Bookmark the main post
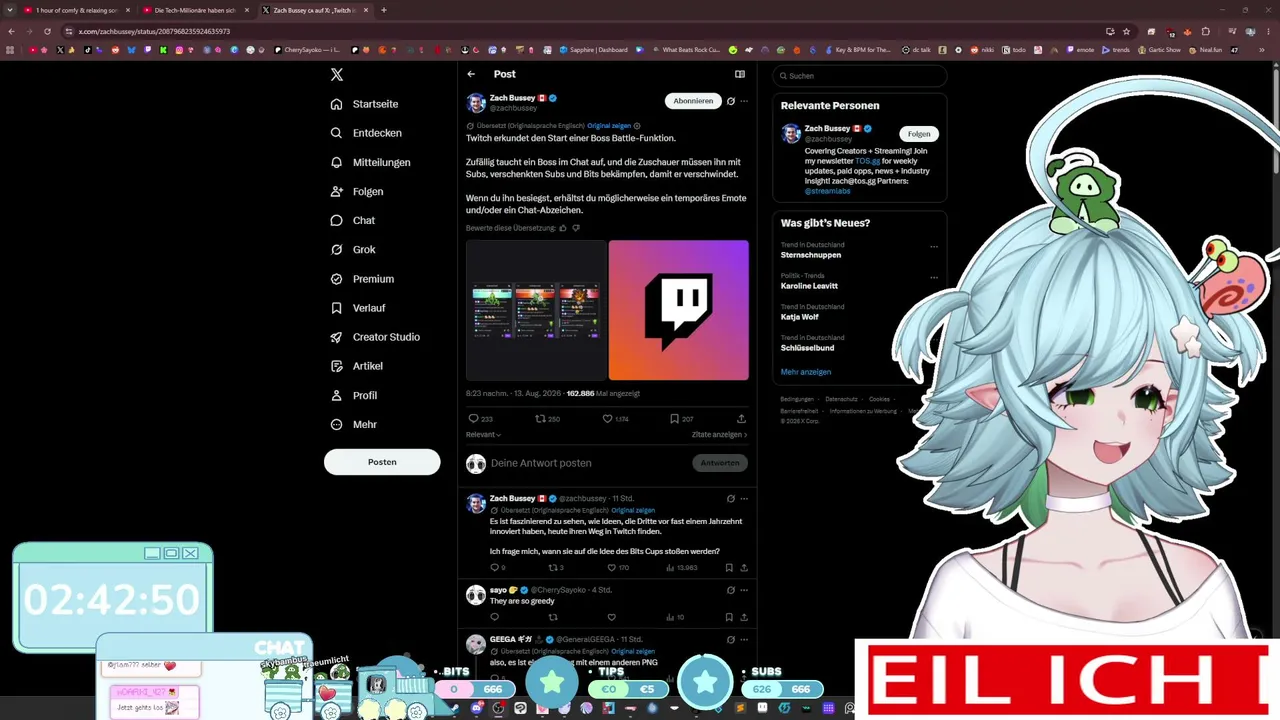 tap(675, 419)
